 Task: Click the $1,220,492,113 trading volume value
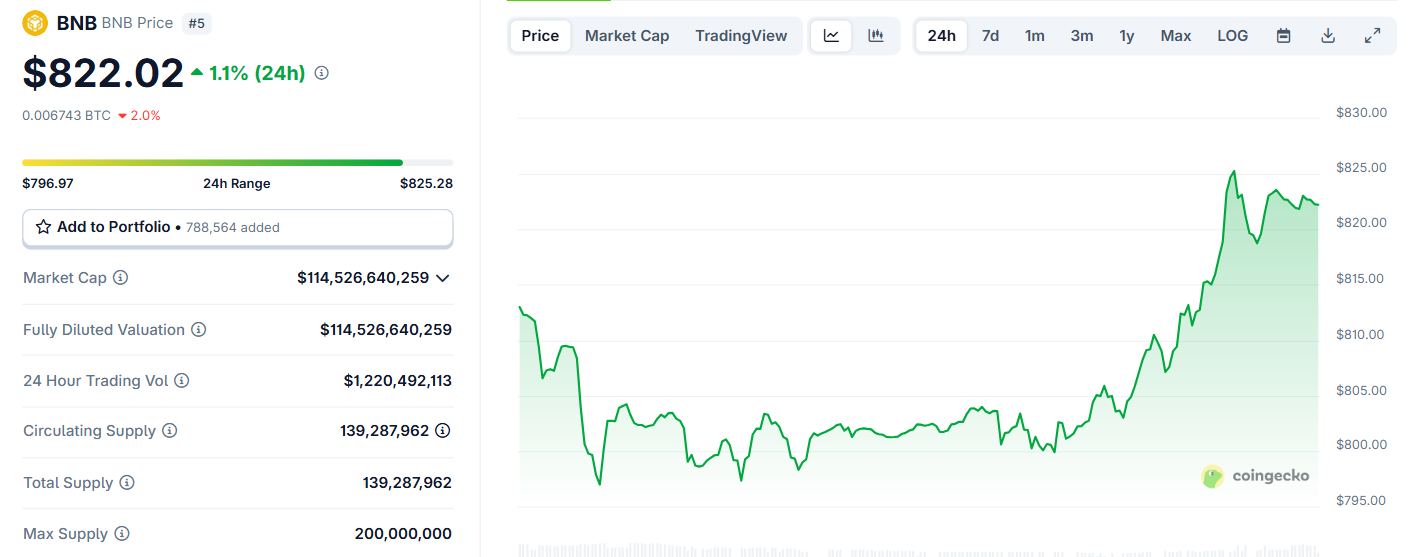[398, 381]
